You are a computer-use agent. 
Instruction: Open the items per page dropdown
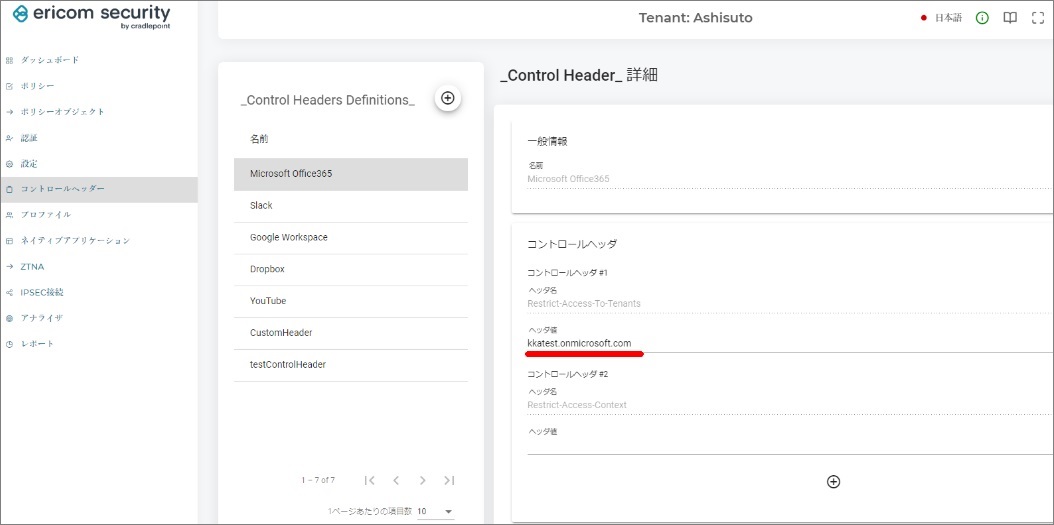coord(435,512)
